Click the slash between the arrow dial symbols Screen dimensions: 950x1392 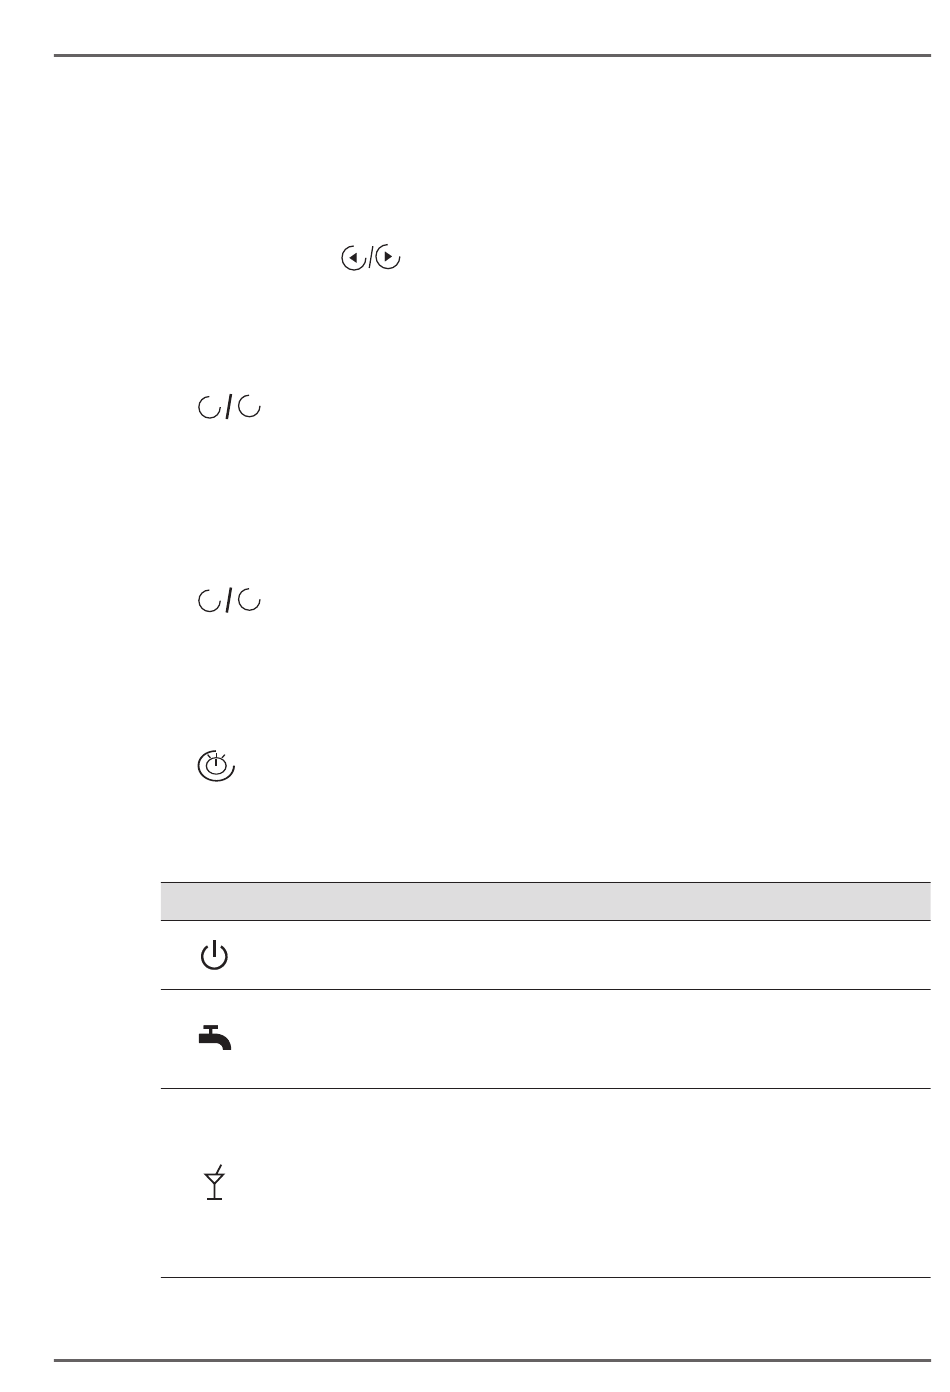[x=371, y=260]
